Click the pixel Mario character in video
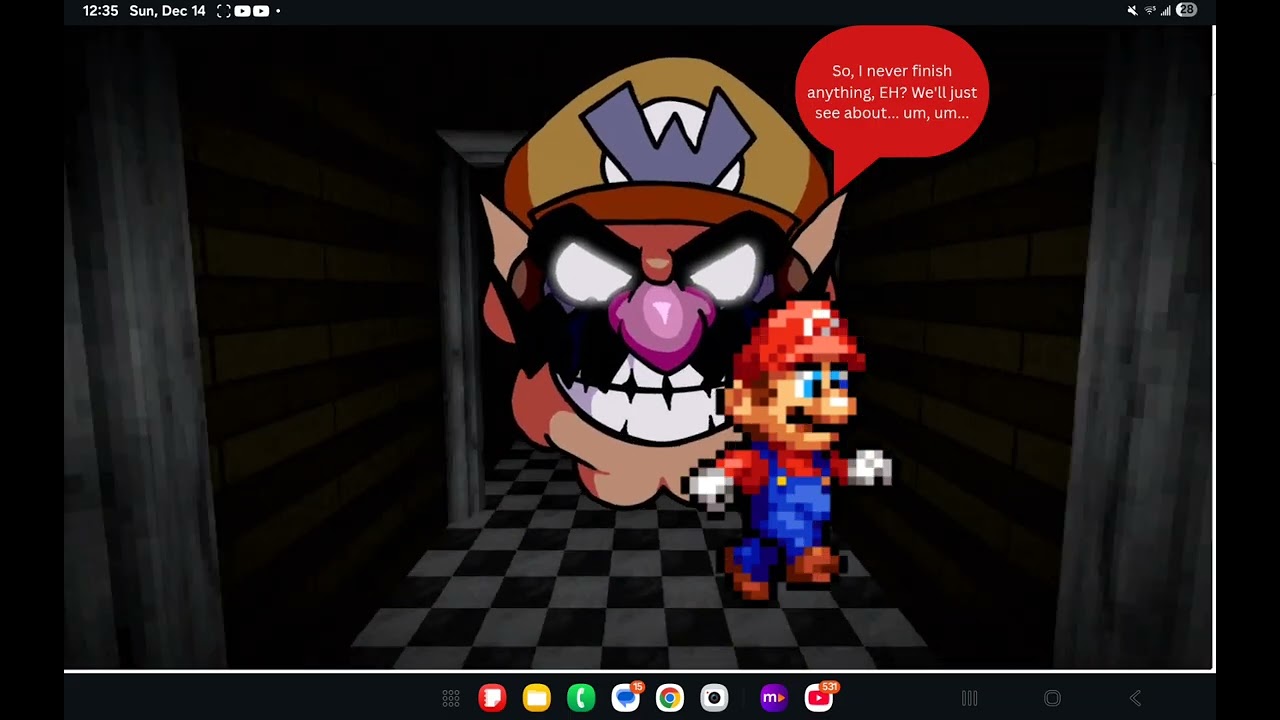This screenshot has width=1280, height=720. click(x=789, y=448)
